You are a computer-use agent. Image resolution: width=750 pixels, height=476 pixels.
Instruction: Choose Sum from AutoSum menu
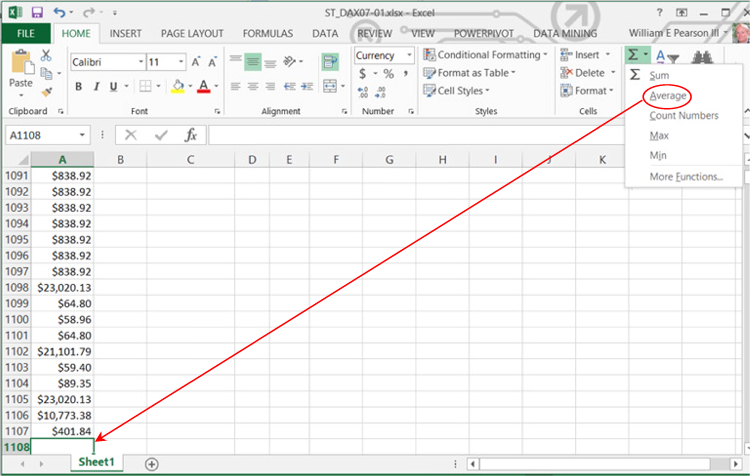[x=659, y=76]
